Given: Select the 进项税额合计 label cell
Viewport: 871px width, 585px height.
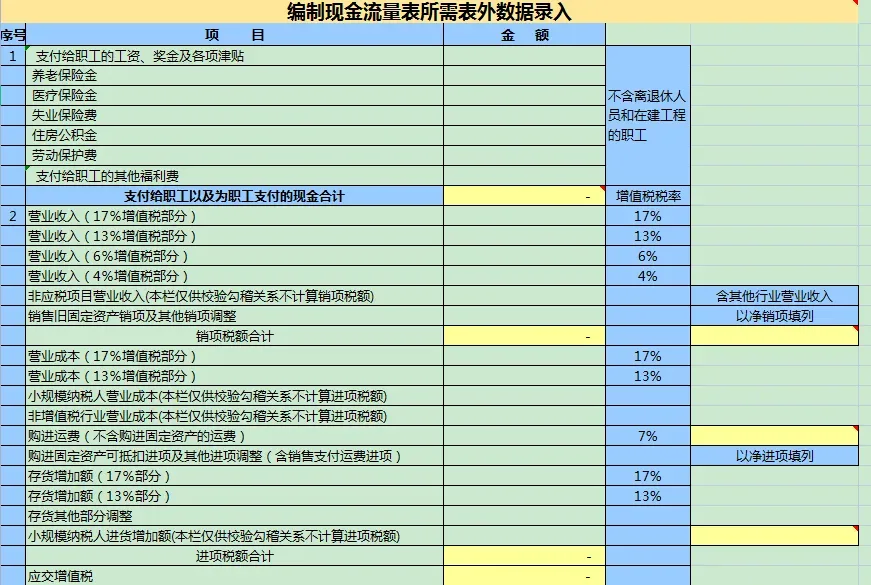Looking at the screenshot, I should tap(234, 556).
